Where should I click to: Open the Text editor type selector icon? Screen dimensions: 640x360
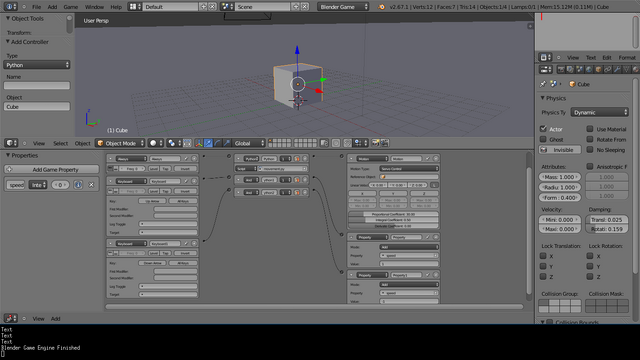pos(545,58)
